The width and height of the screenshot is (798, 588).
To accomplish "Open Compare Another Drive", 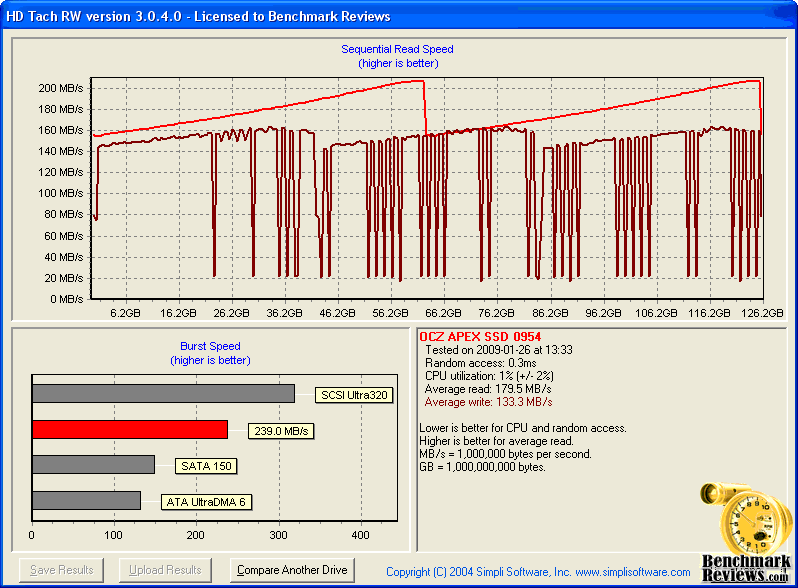I will pos(292,570).
